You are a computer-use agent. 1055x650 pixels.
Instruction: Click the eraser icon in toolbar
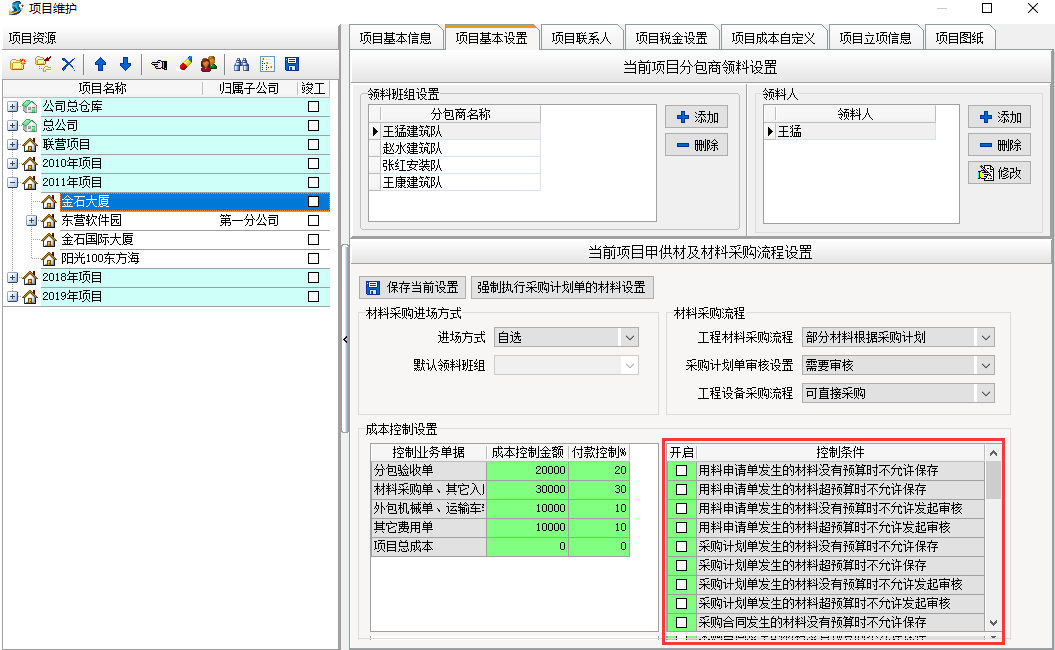click(185, 64)
